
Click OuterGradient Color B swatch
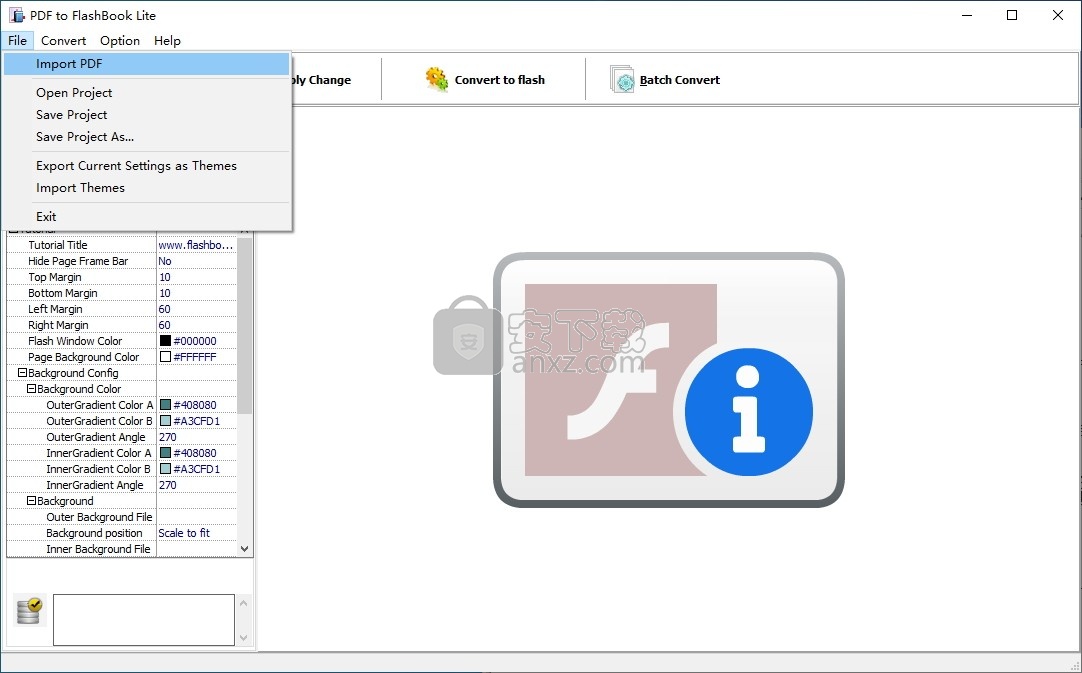point(166,420)
